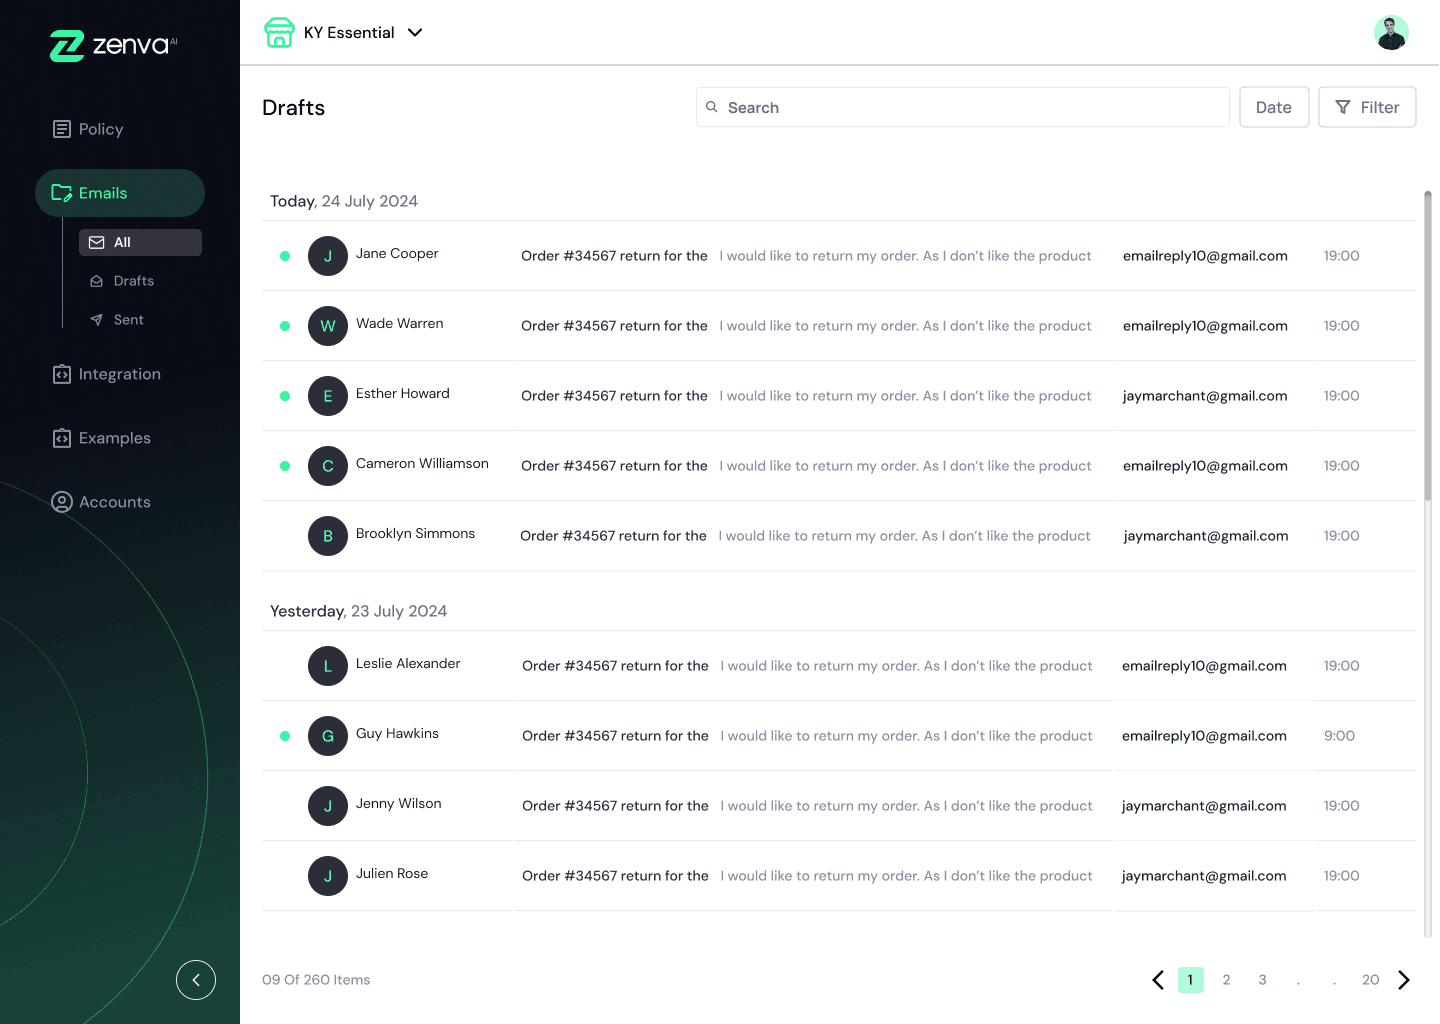Open the Policy section

pos(88,129)
